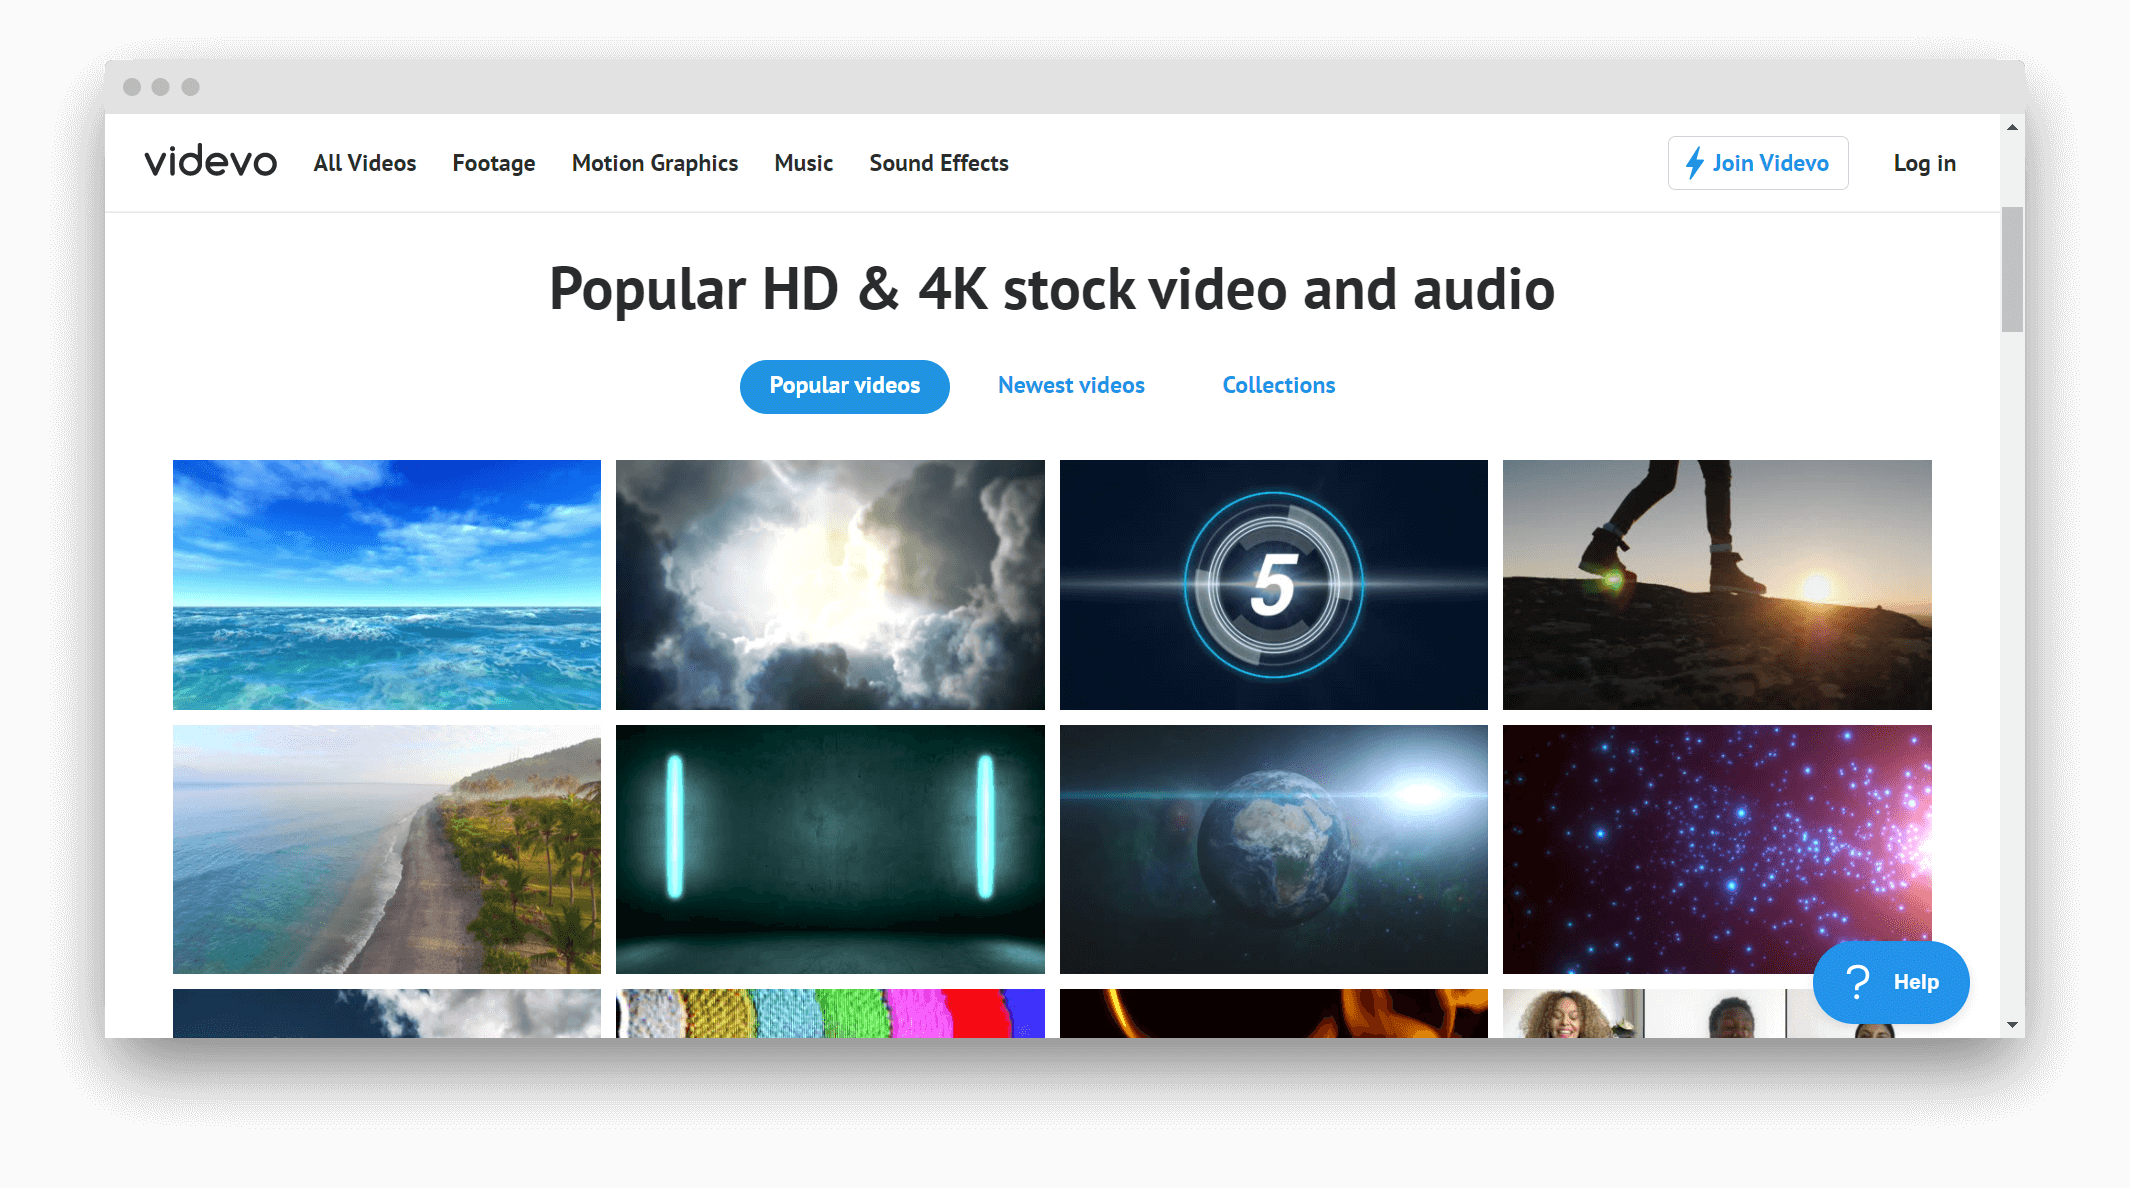Open the Music section
This screenshot has width=2130, height=1188.
click(803, 163)
